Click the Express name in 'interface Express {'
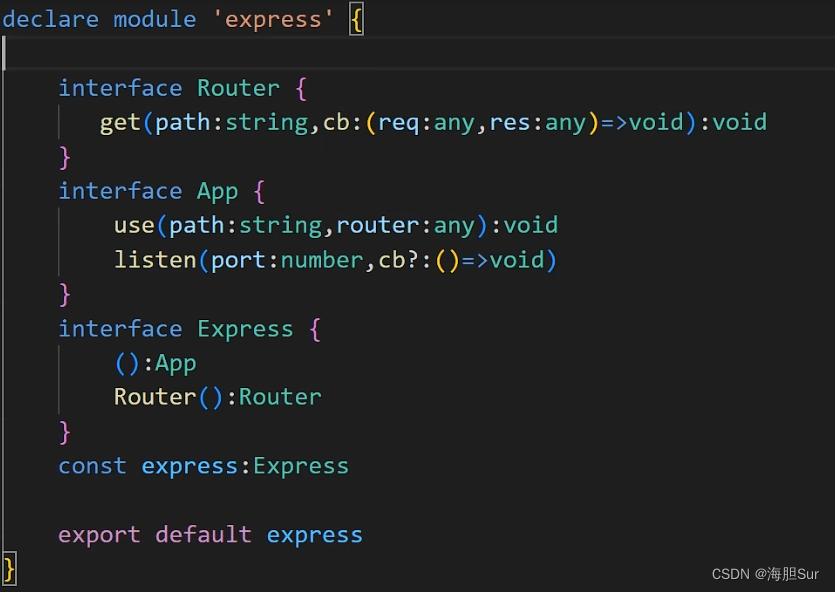The height and width of the screenshot is (592, 835). pos(245,330)
